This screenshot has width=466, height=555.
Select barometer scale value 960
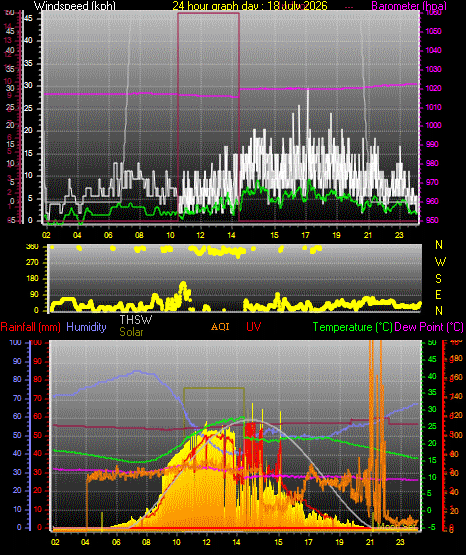432,201
